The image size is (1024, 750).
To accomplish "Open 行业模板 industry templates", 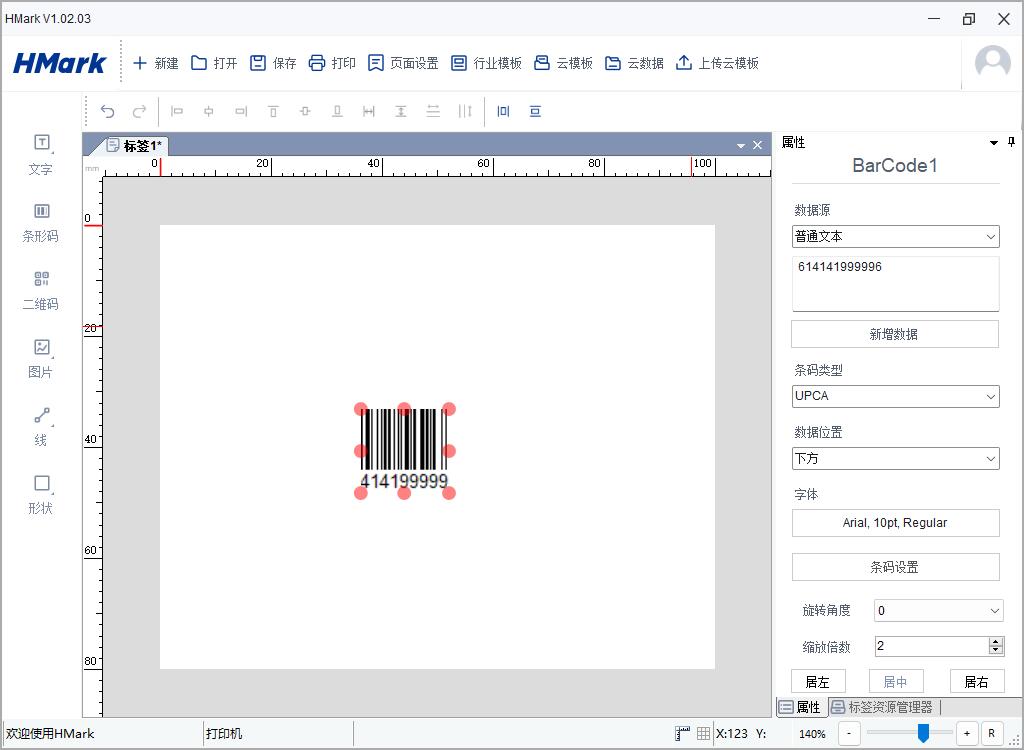I will click(486, 63).
